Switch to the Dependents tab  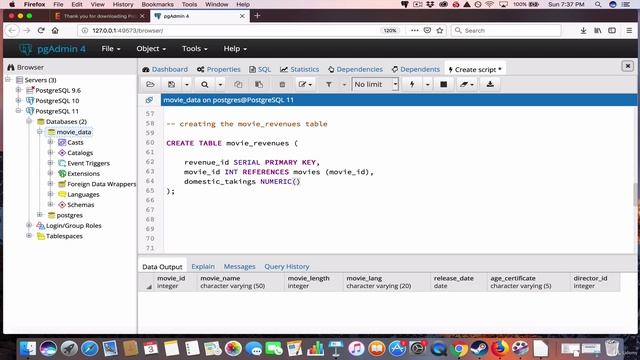tap(416, 69)
